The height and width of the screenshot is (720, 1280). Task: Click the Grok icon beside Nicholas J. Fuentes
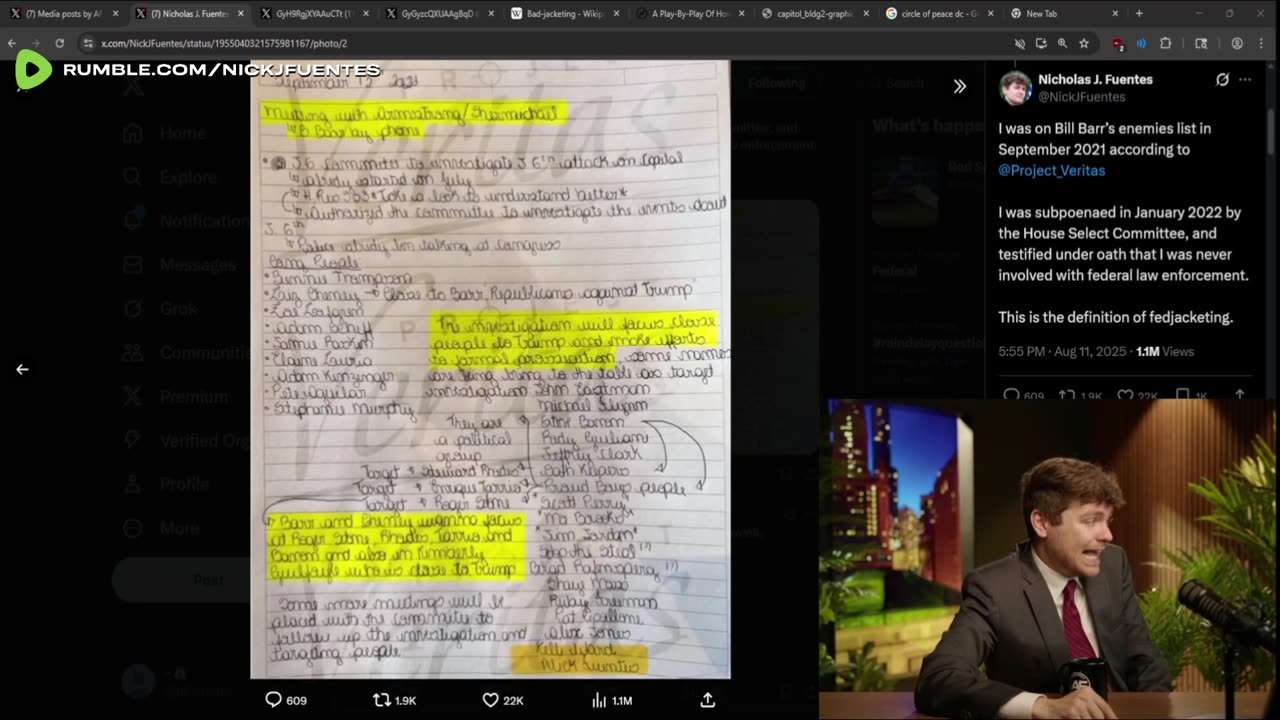(x=1222, y=80)
